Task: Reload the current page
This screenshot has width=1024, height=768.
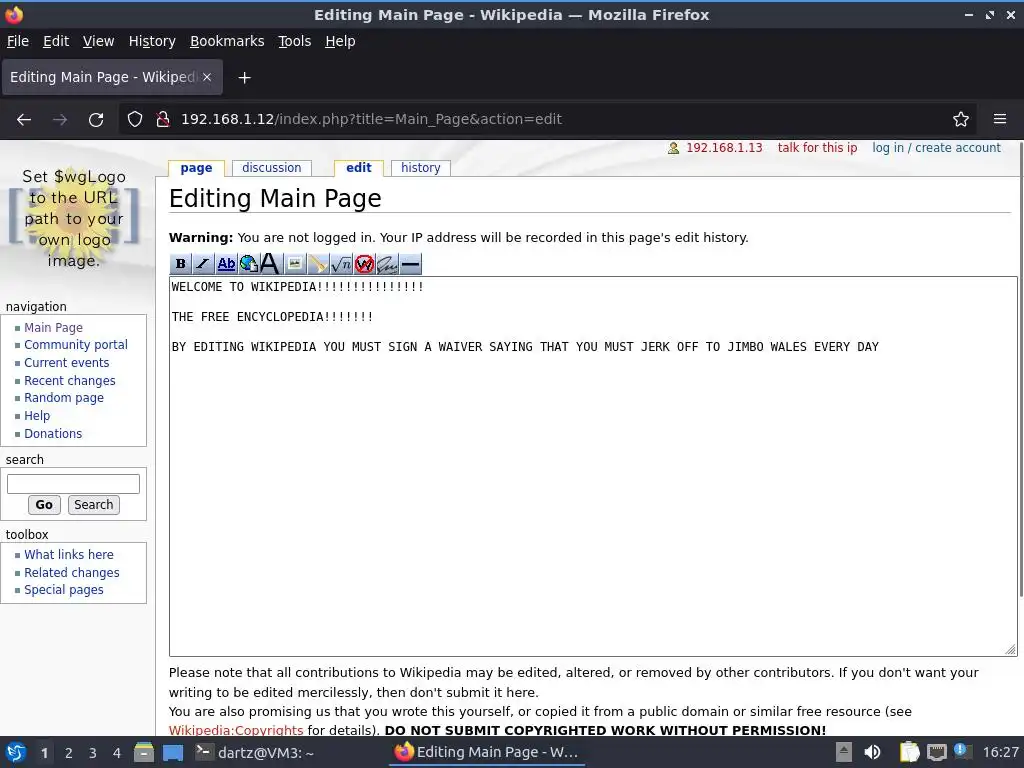Action: 96,120
